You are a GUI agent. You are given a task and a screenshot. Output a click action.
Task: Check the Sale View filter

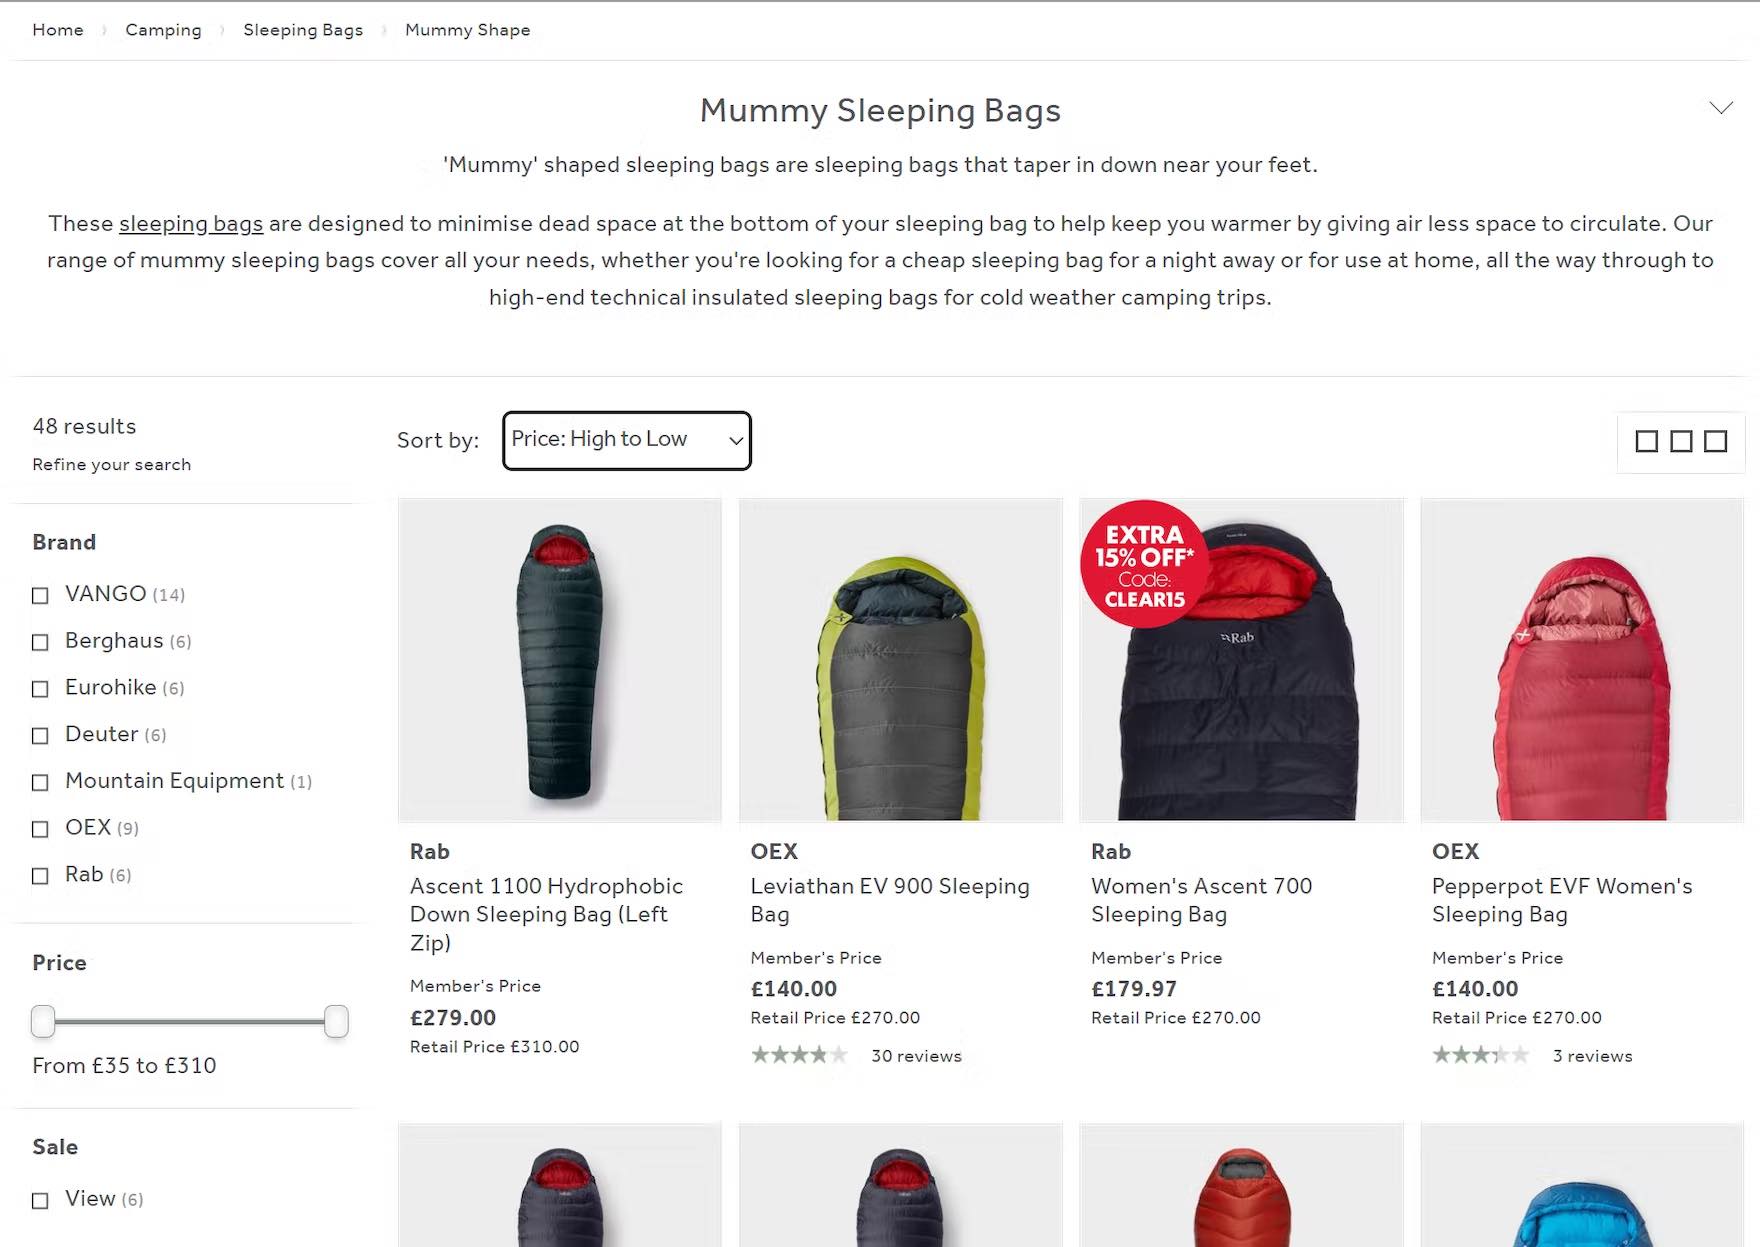pyautogui.click(x=40, y=1200)
